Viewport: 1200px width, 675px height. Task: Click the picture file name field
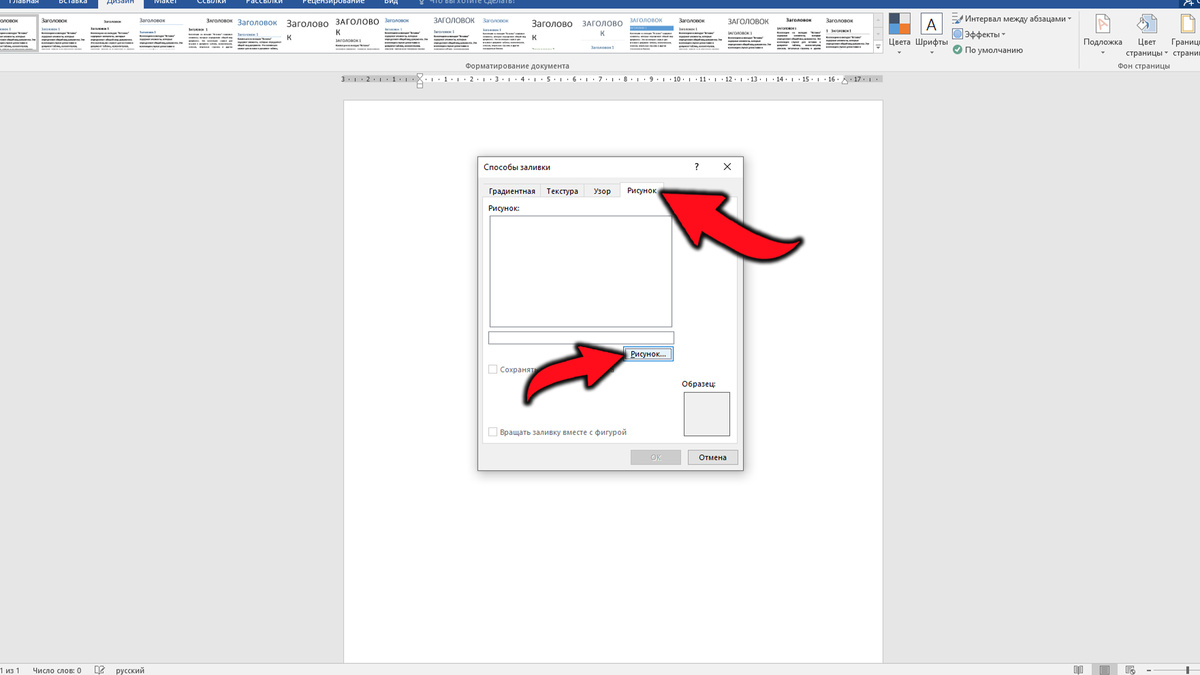pos(581,338)
